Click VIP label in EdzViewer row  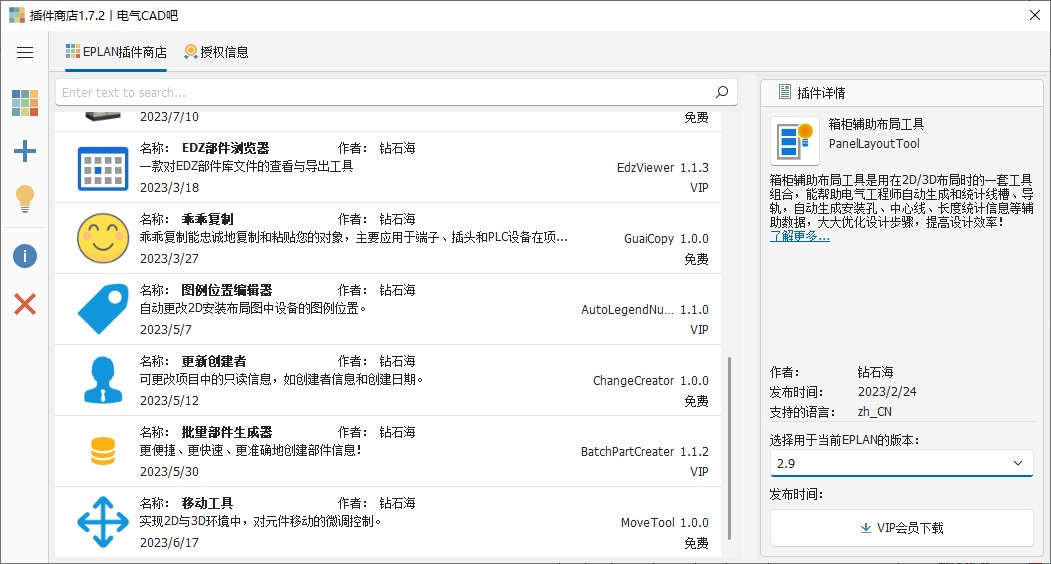coord(699,188)
